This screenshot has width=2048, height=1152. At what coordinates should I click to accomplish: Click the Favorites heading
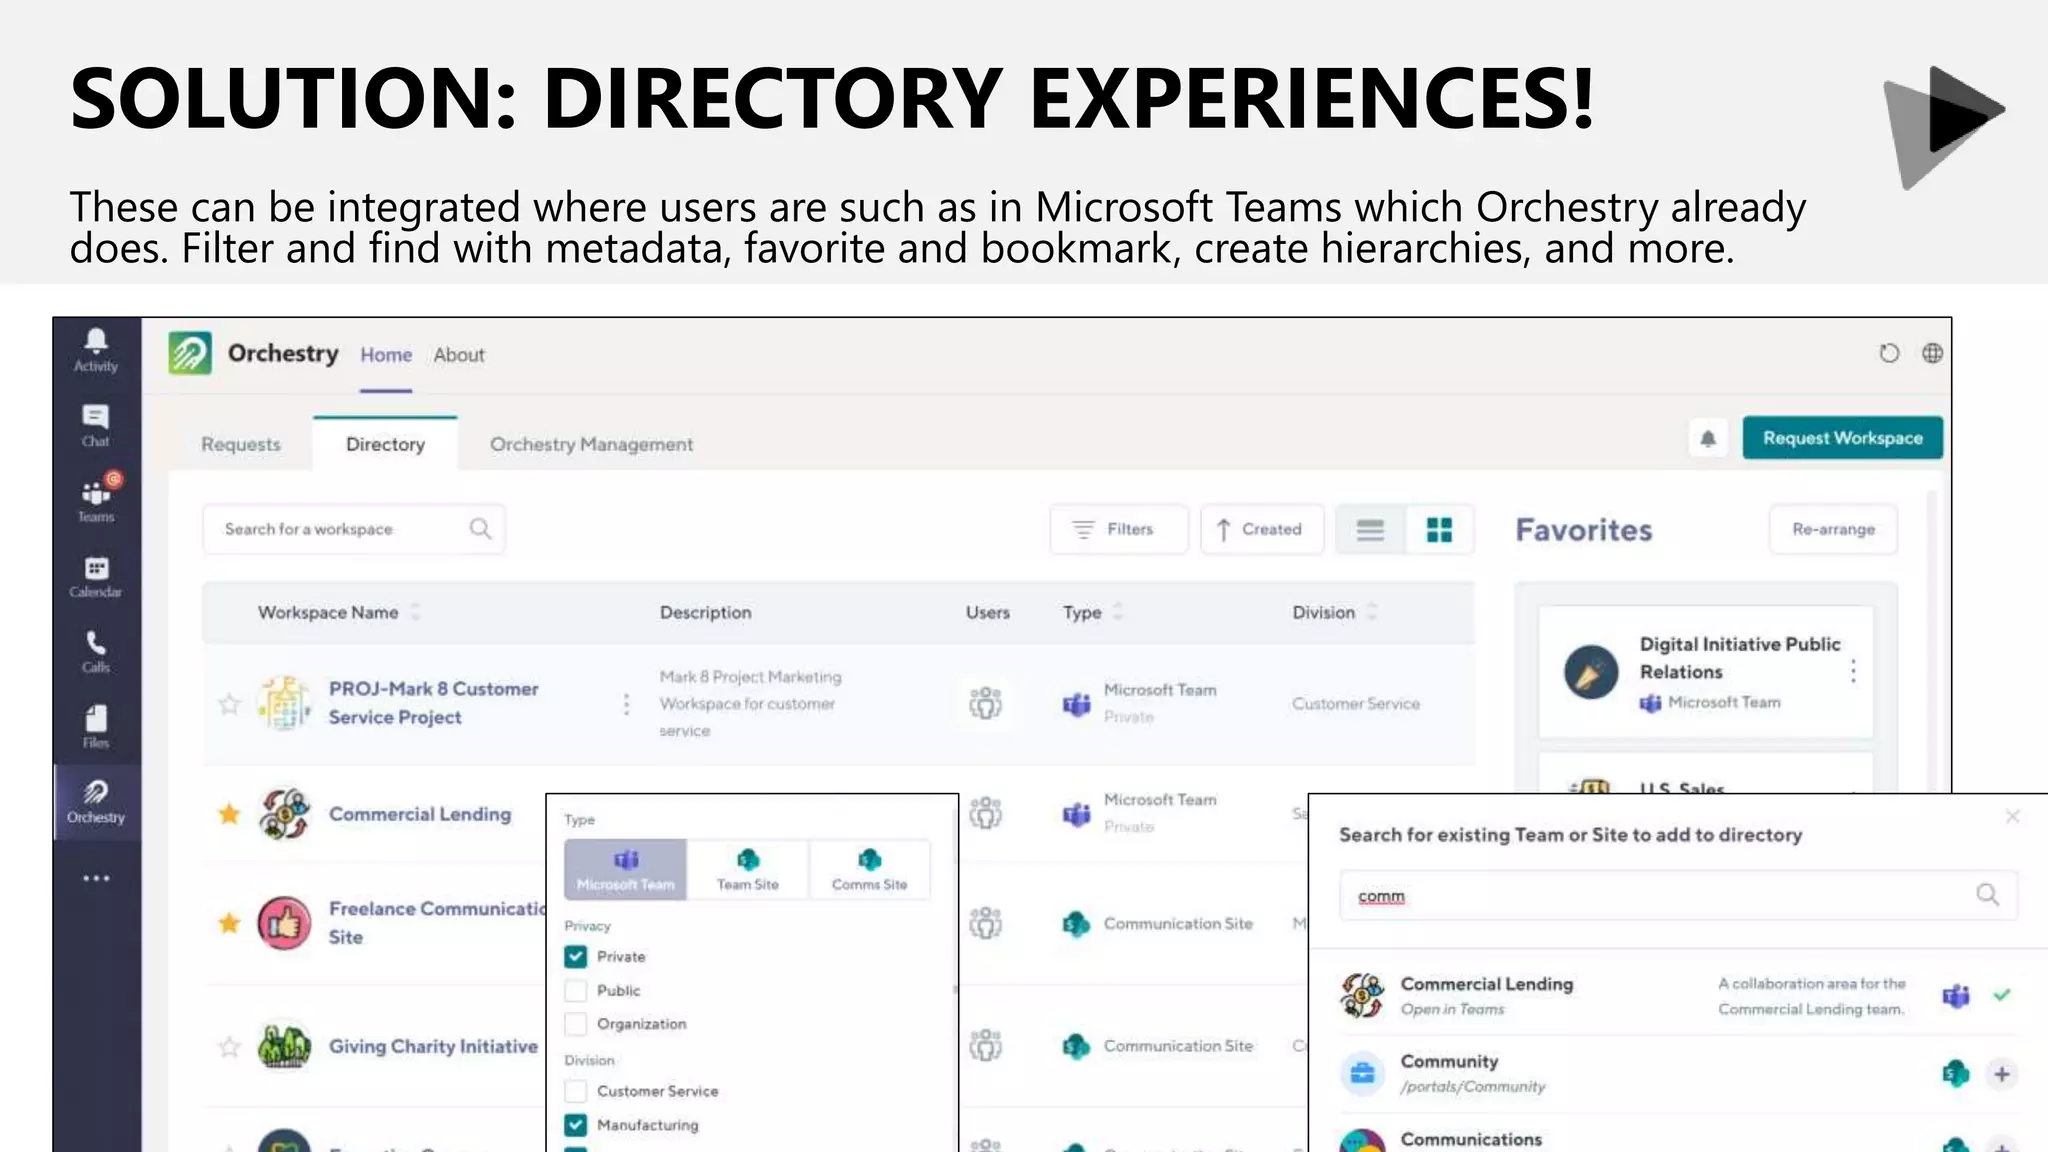click(1583, 530)
